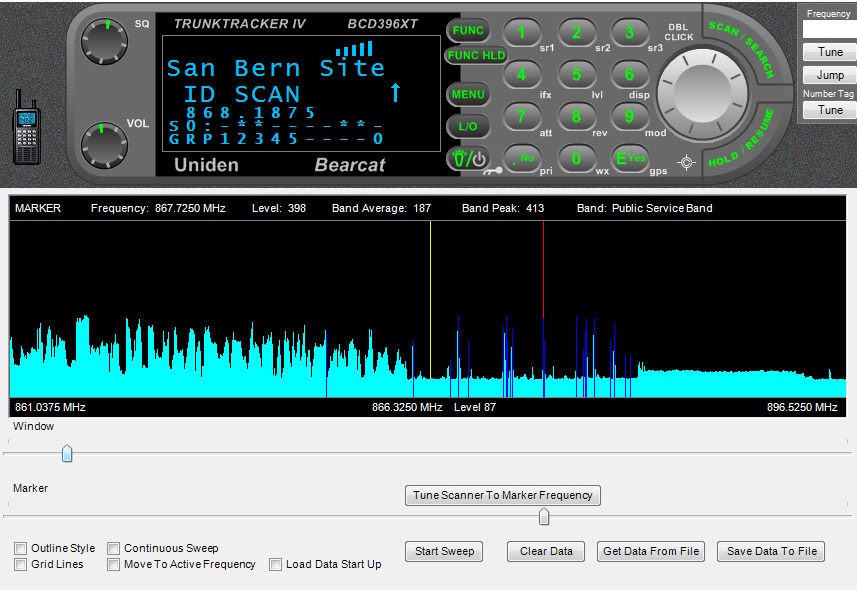Enable the Grid Lines checkbox
Viewport: 857px width, 591px height.
point(21,564)
